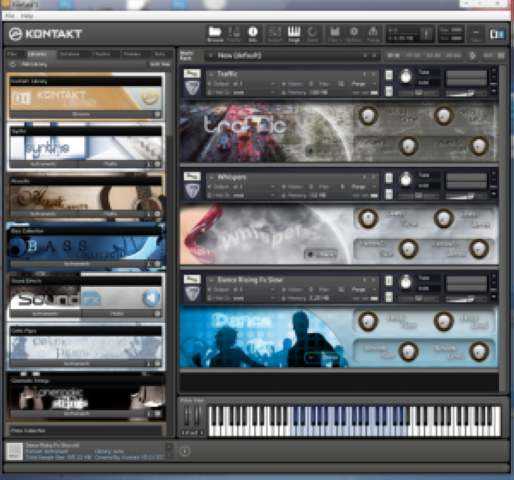Load next Traffic preset with header arrow
This screenshot has width=514, height=480.
click(373, 74)
